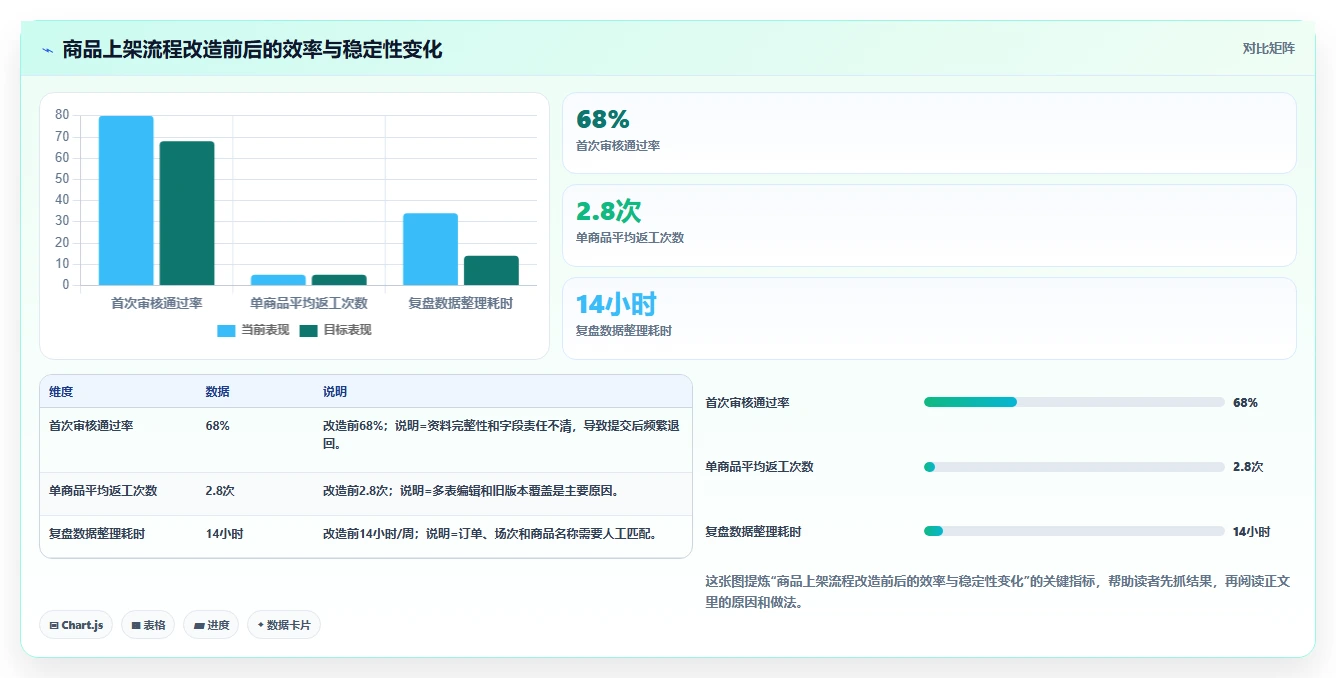Image resolution: width=1336 pixels, height=678 pixels.
Task: Click the 改造前14小时/周 description cell
Action: coord(492,534)
